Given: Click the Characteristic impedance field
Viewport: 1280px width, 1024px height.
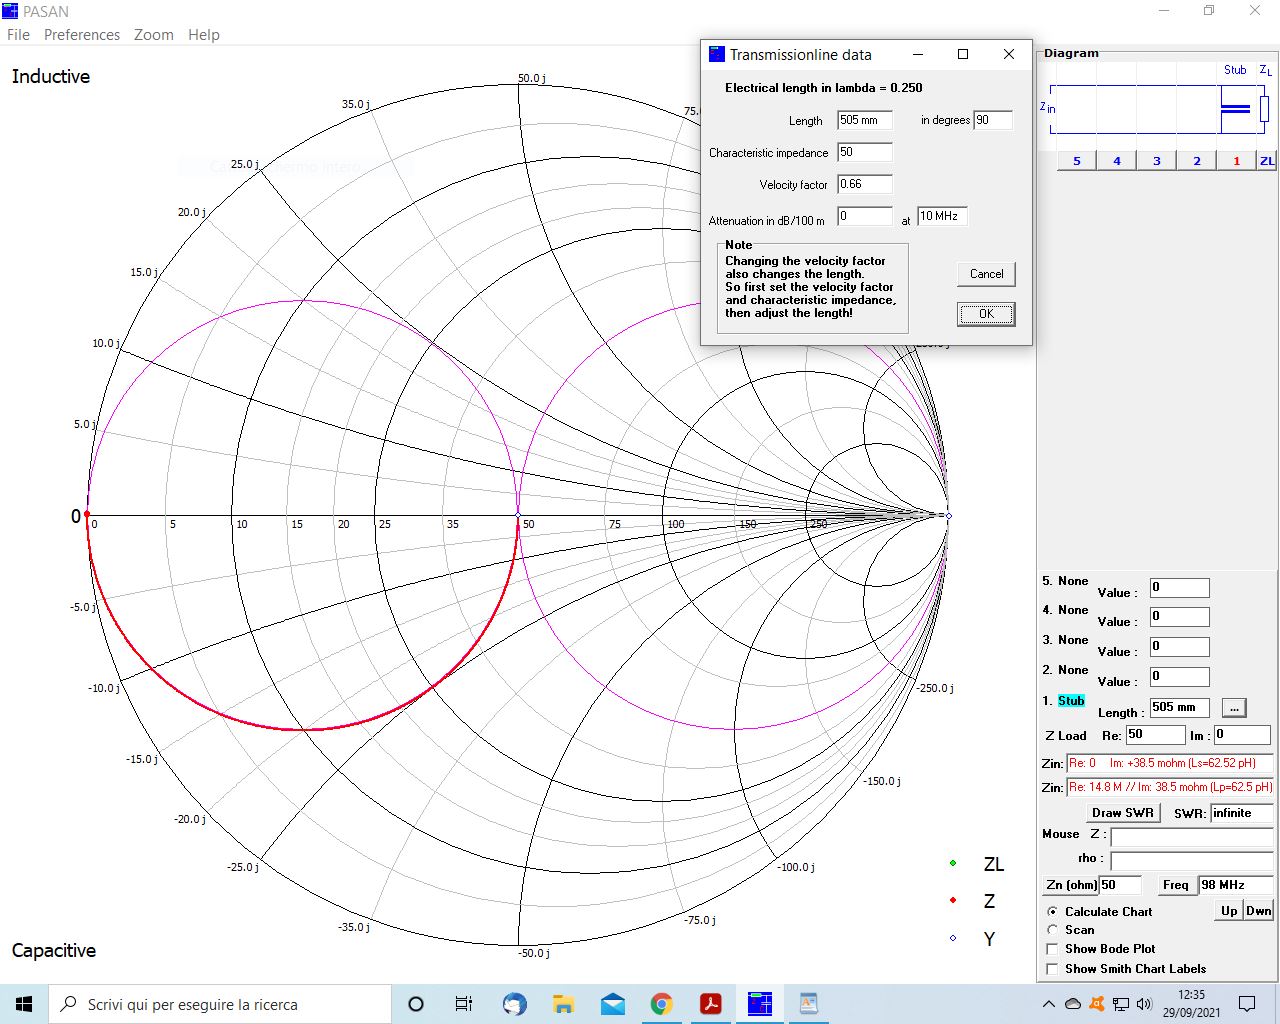Looking at the screenshot, I should (865, 152).
